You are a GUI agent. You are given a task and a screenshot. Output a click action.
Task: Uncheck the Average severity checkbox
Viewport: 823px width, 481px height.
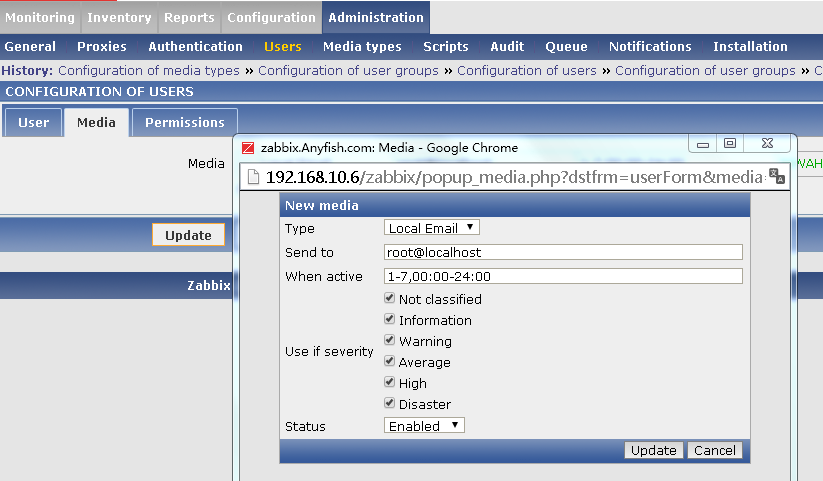[x=389, y=361]
